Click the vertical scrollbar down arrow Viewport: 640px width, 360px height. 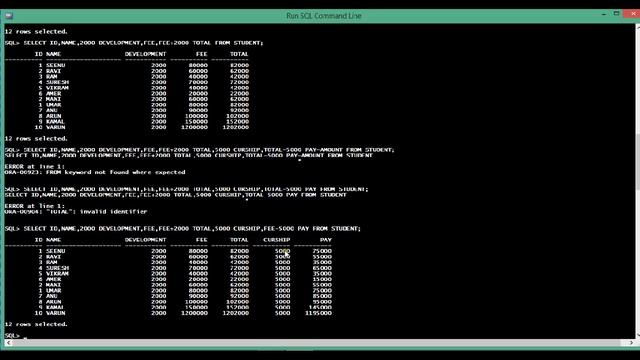[638, 335]
